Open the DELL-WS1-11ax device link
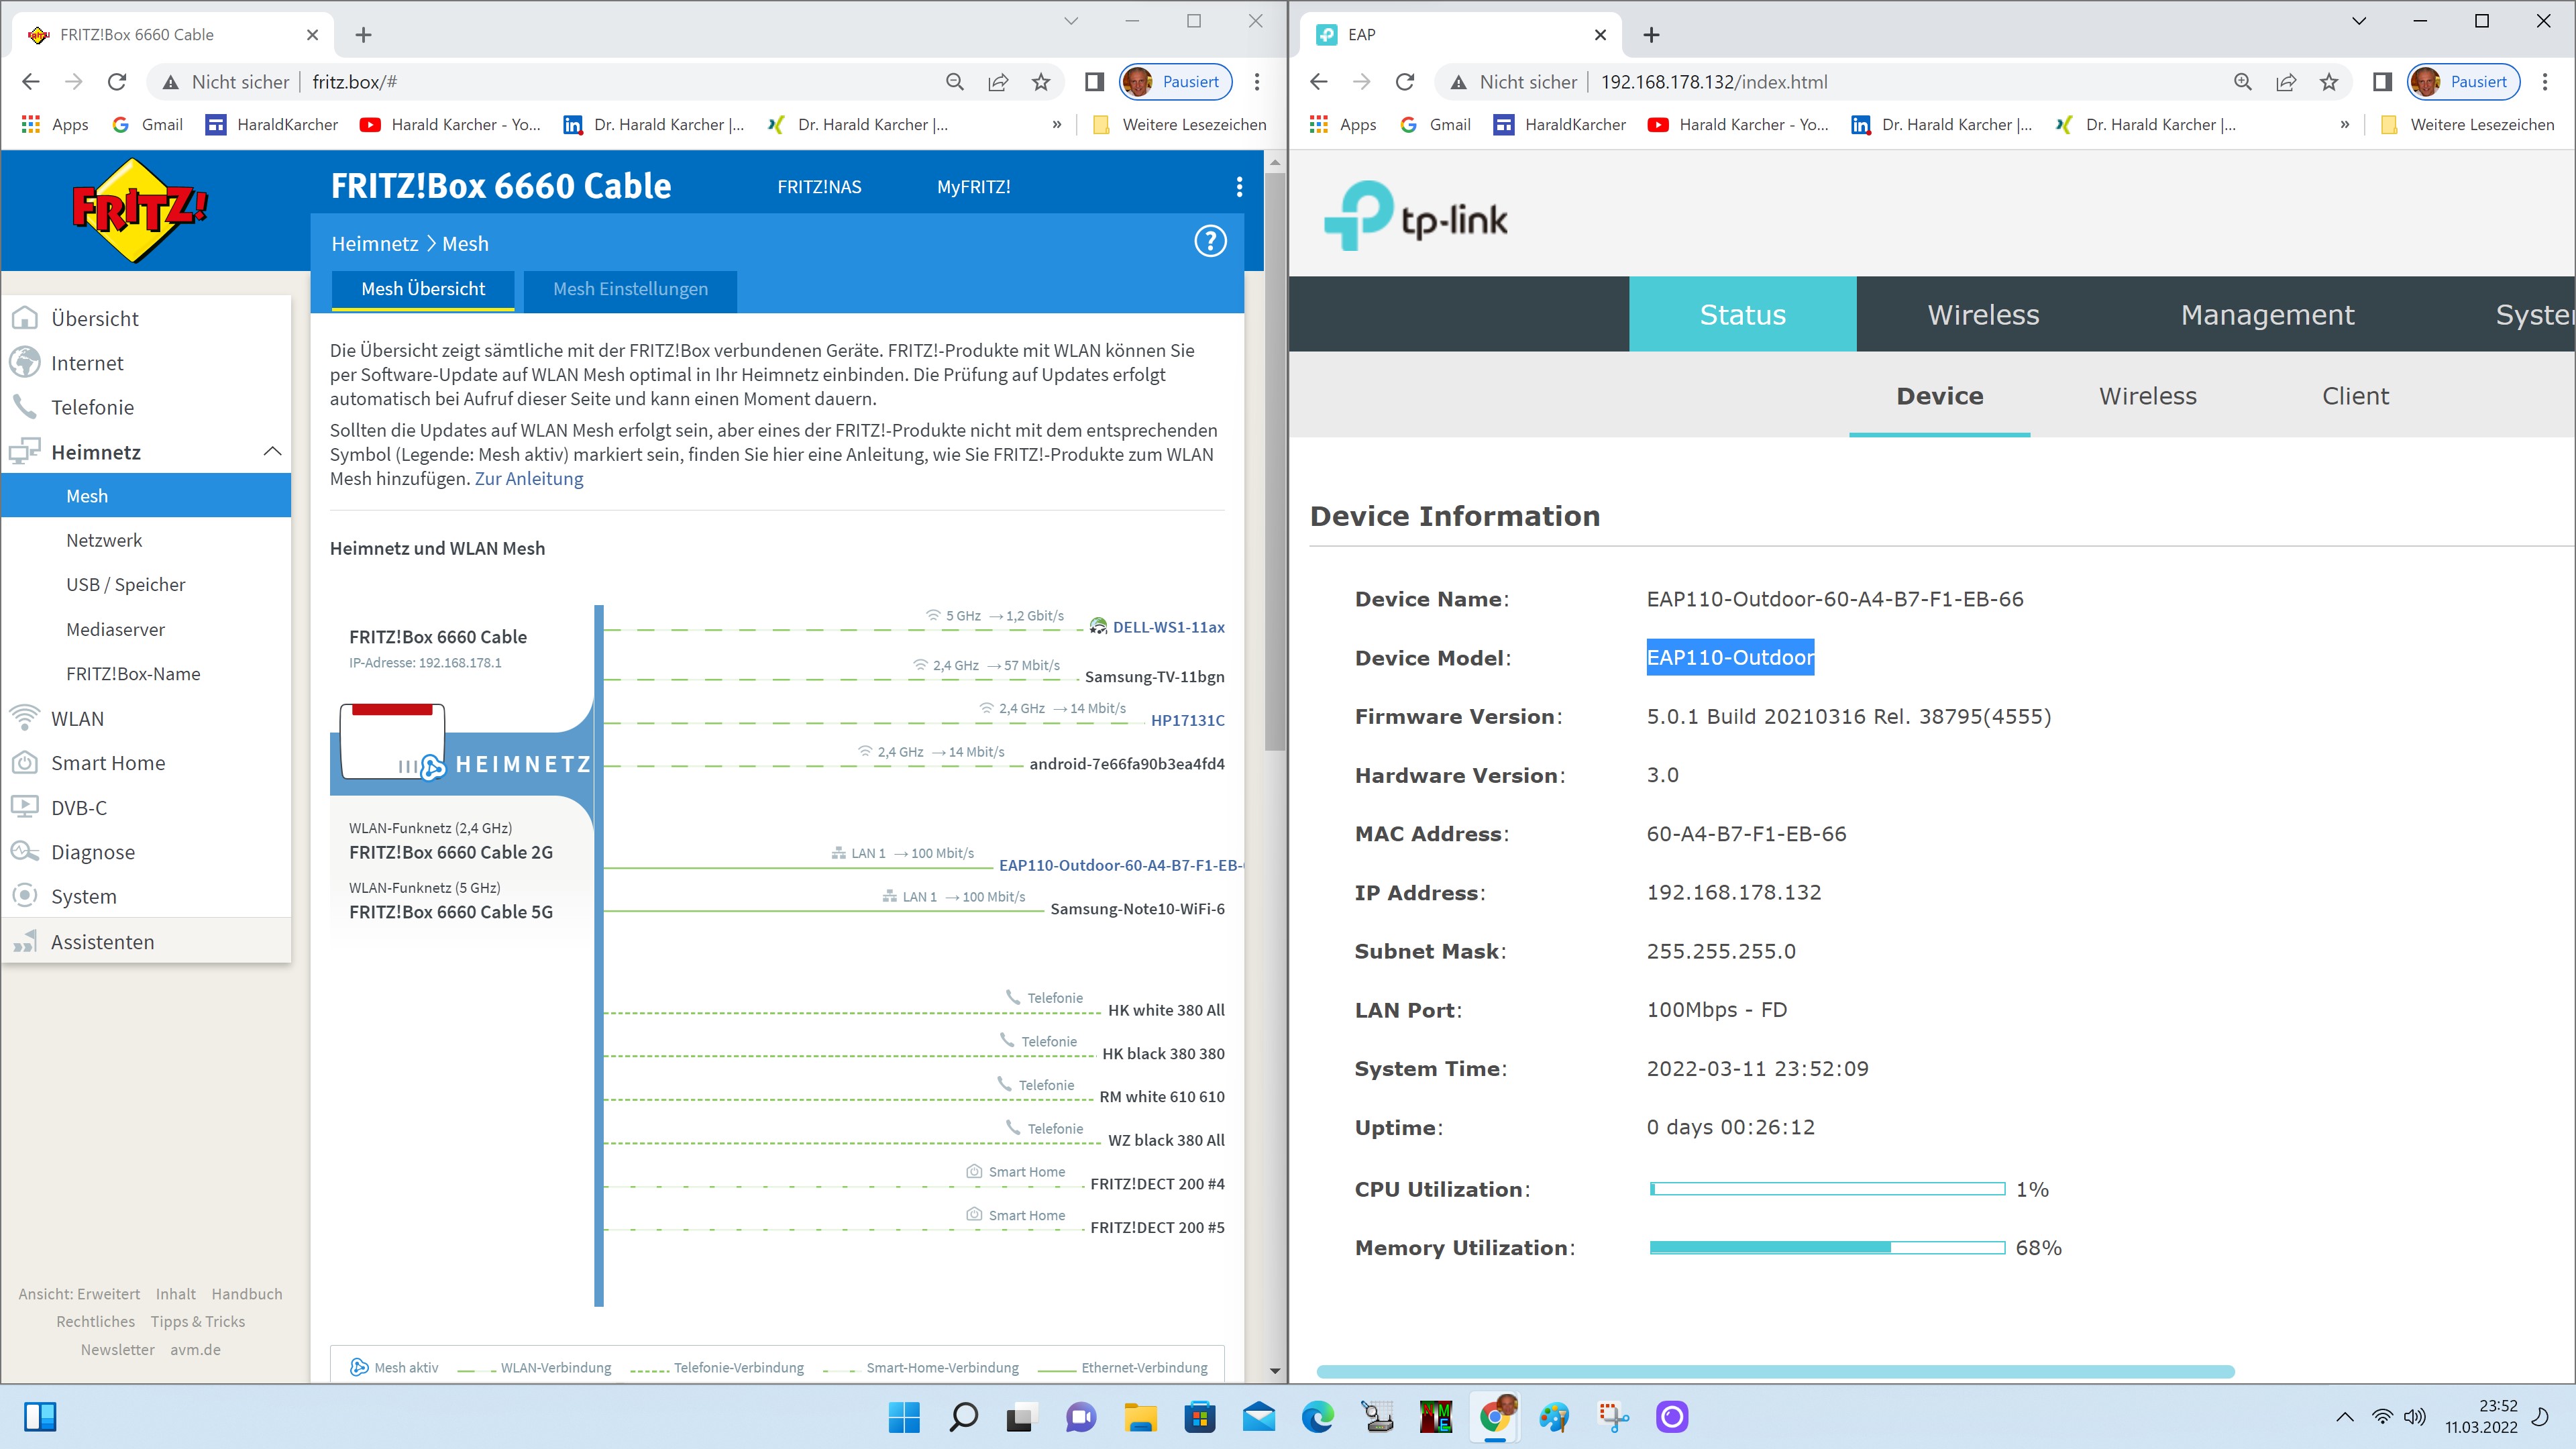 tap(1168, 627)
